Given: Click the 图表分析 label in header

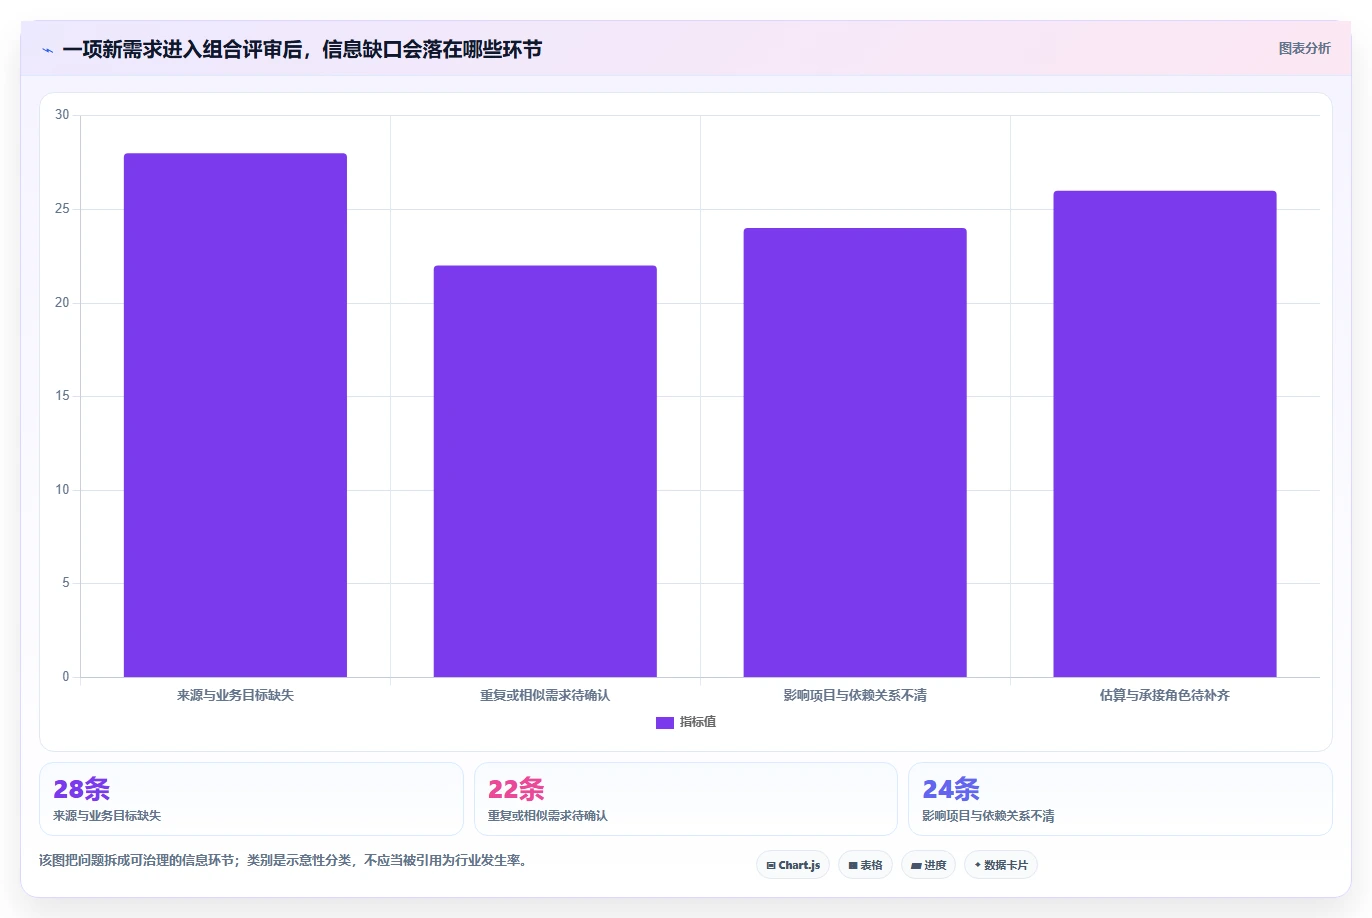Looking at the screenshot, I should pos(1304,48).
